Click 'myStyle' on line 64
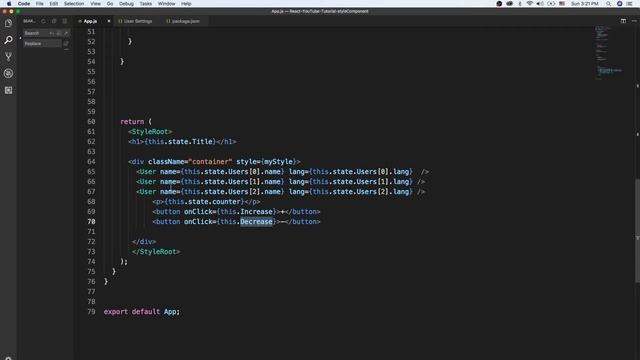This screenshot has height=360, width=640. 278,162
